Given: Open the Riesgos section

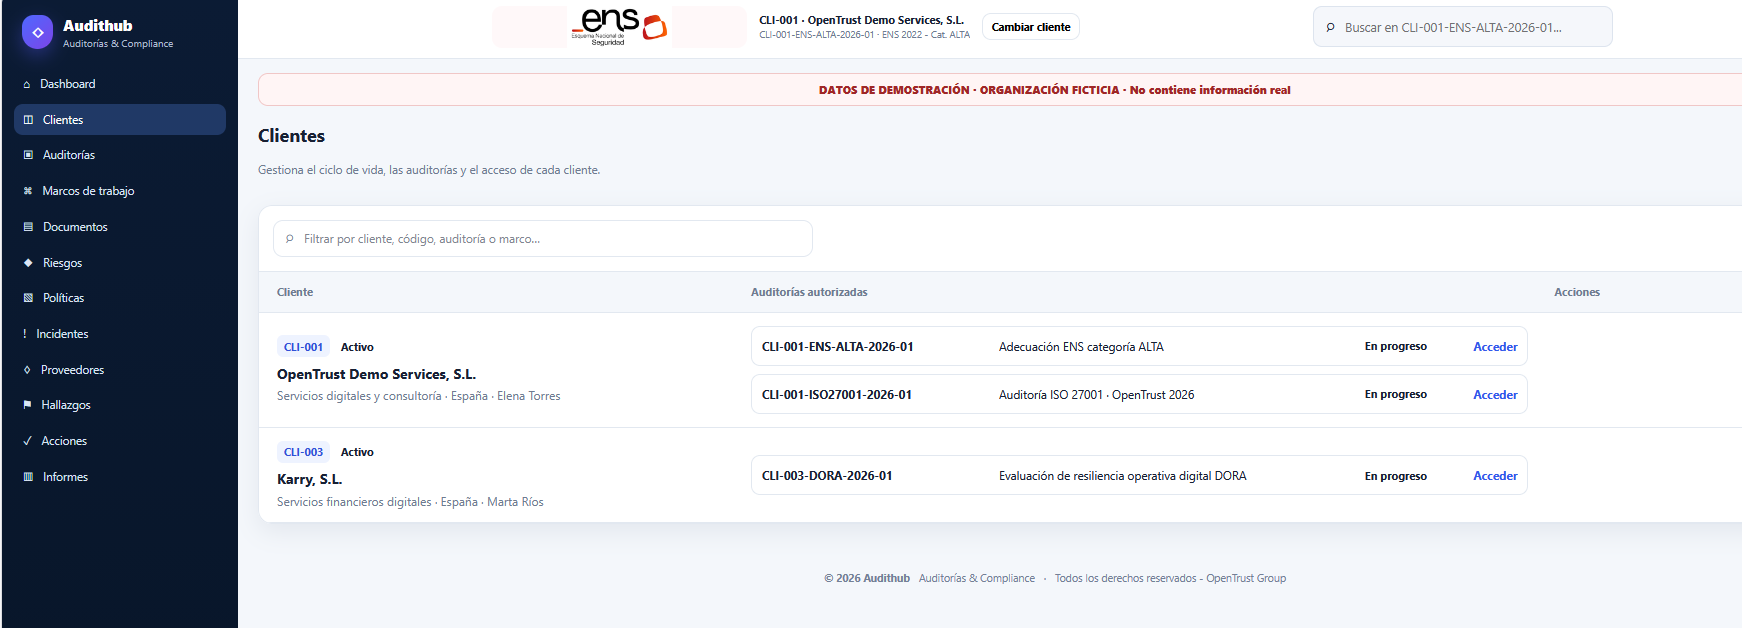Looking at the screenshot, I should coord(120,263).
